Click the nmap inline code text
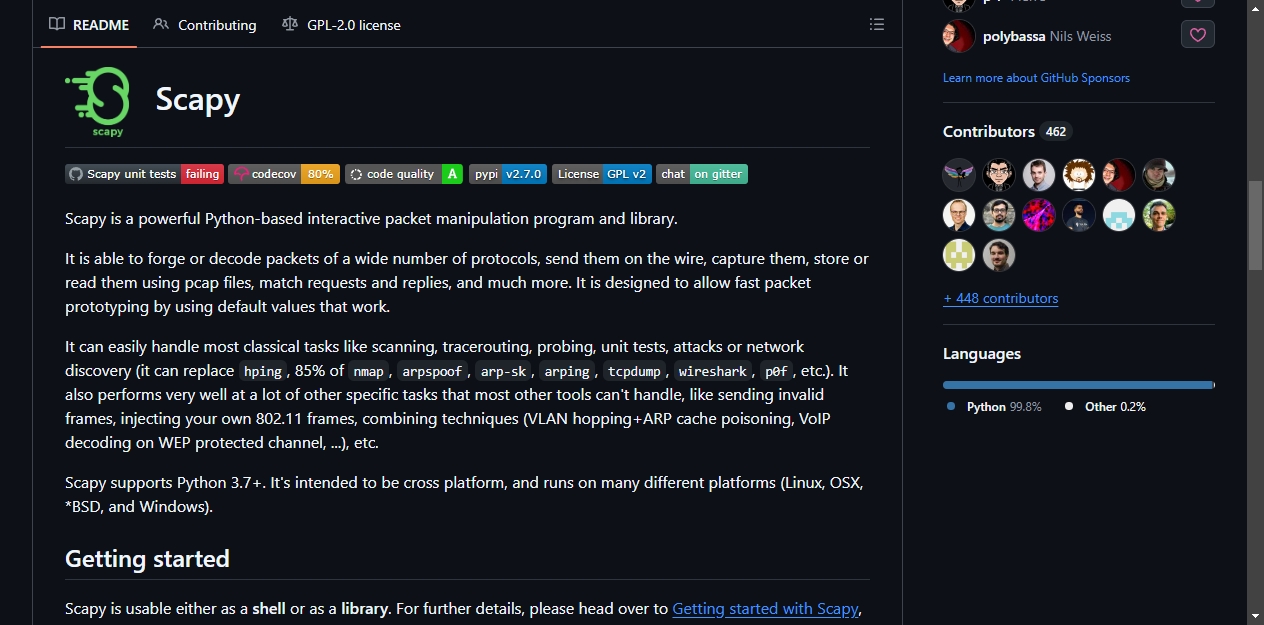Screen dimensions: 1264x625 point(368,371)
